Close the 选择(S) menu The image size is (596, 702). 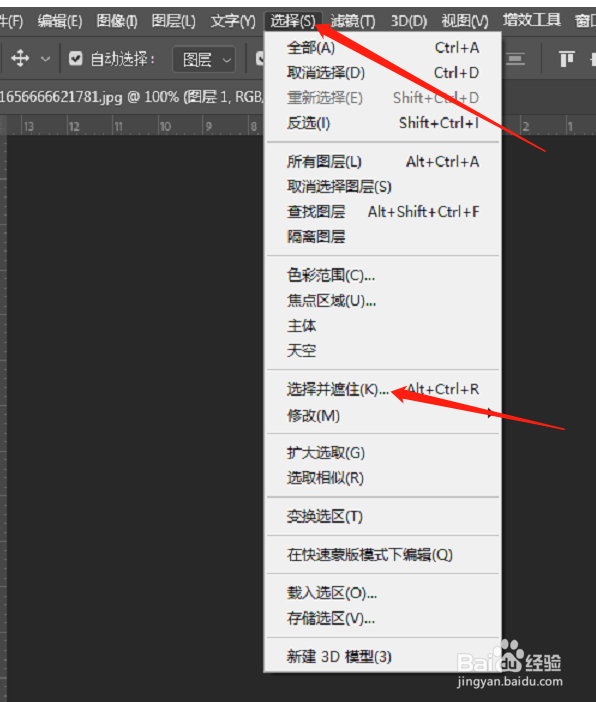(293, 21)
